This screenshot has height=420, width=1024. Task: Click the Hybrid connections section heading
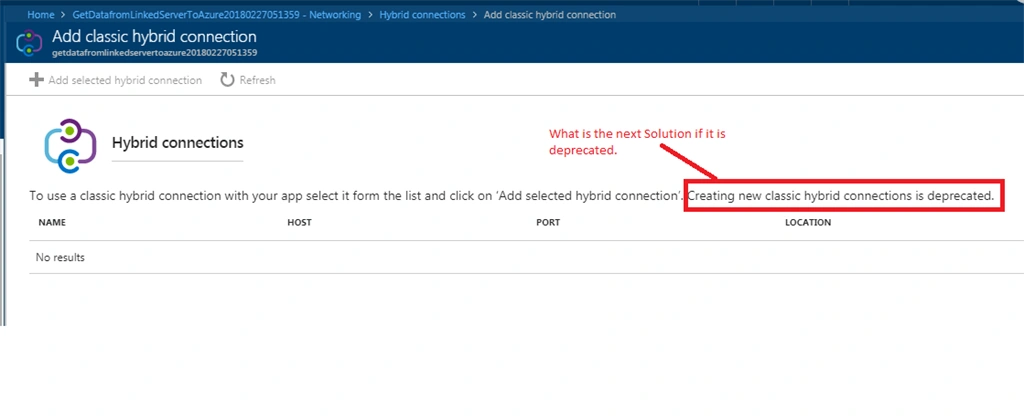178,142
